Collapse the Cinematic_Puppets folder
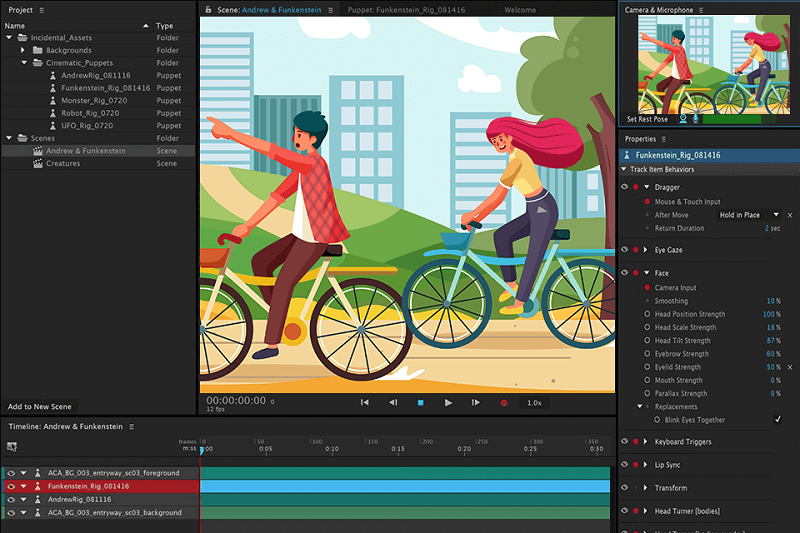The height and width of the screenshot is (533, 800). click(23, 62)
